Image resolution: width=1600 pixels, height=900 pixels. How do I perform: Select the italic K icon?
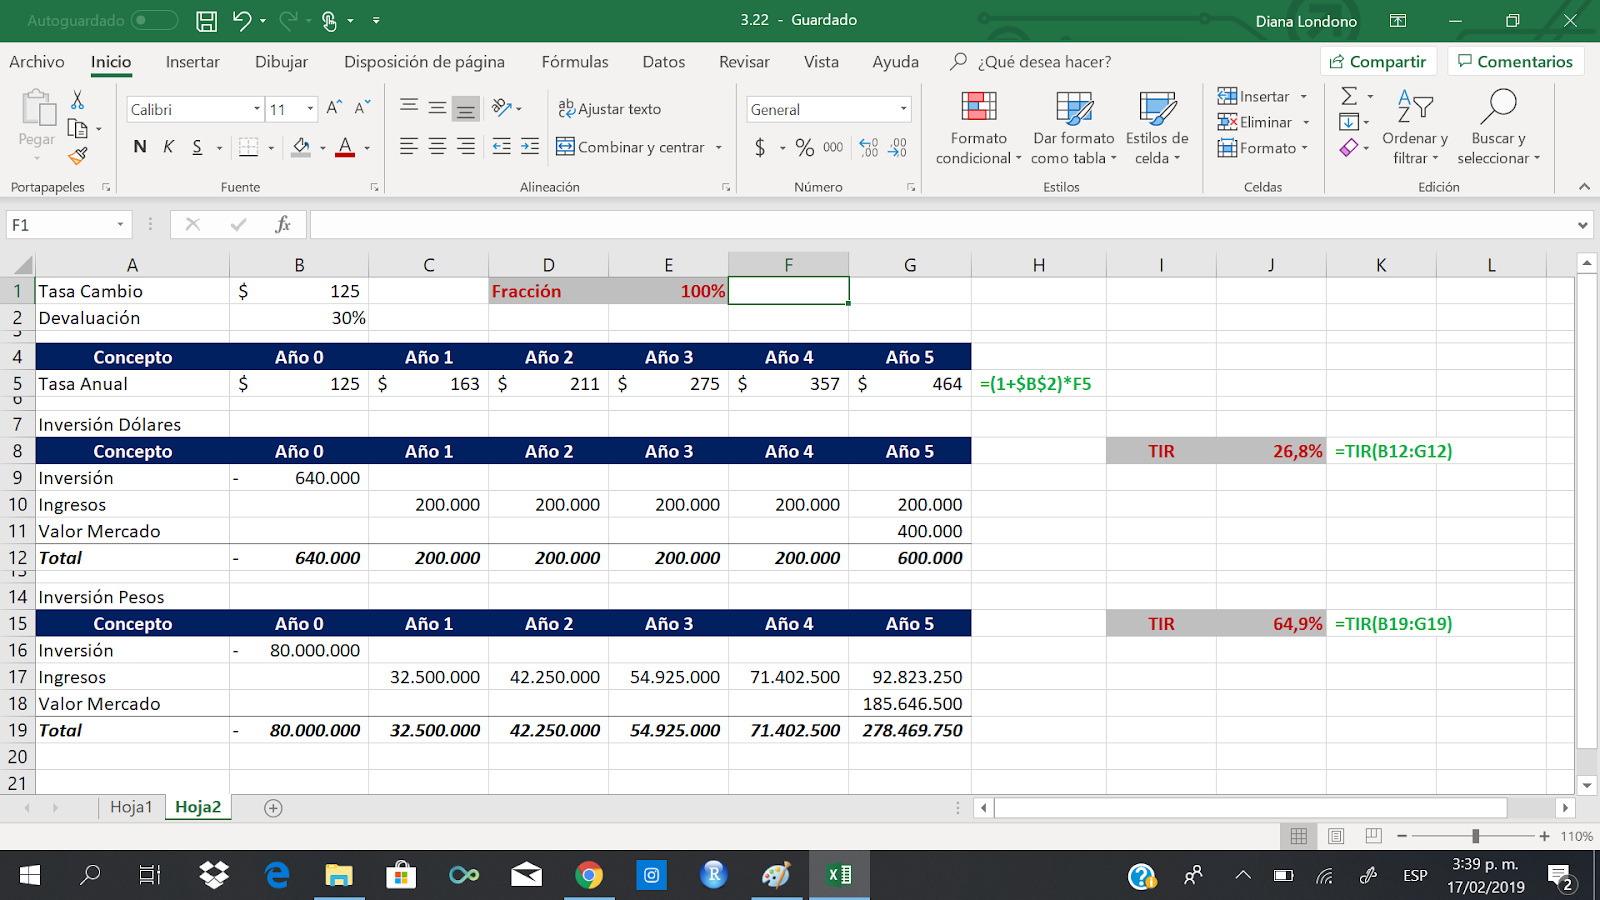tap(167, 146)
